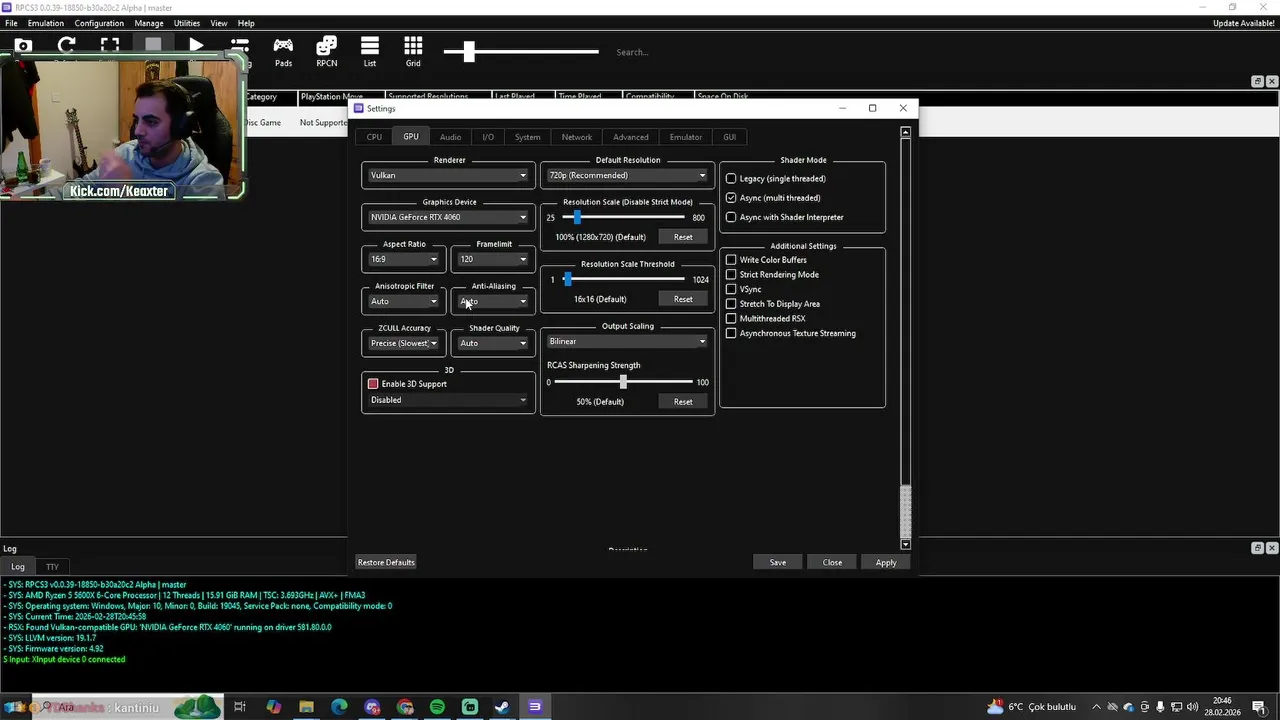
Task: Open Spotify from the taskbar
Action: pyautogui.click(x=437, y=707)
